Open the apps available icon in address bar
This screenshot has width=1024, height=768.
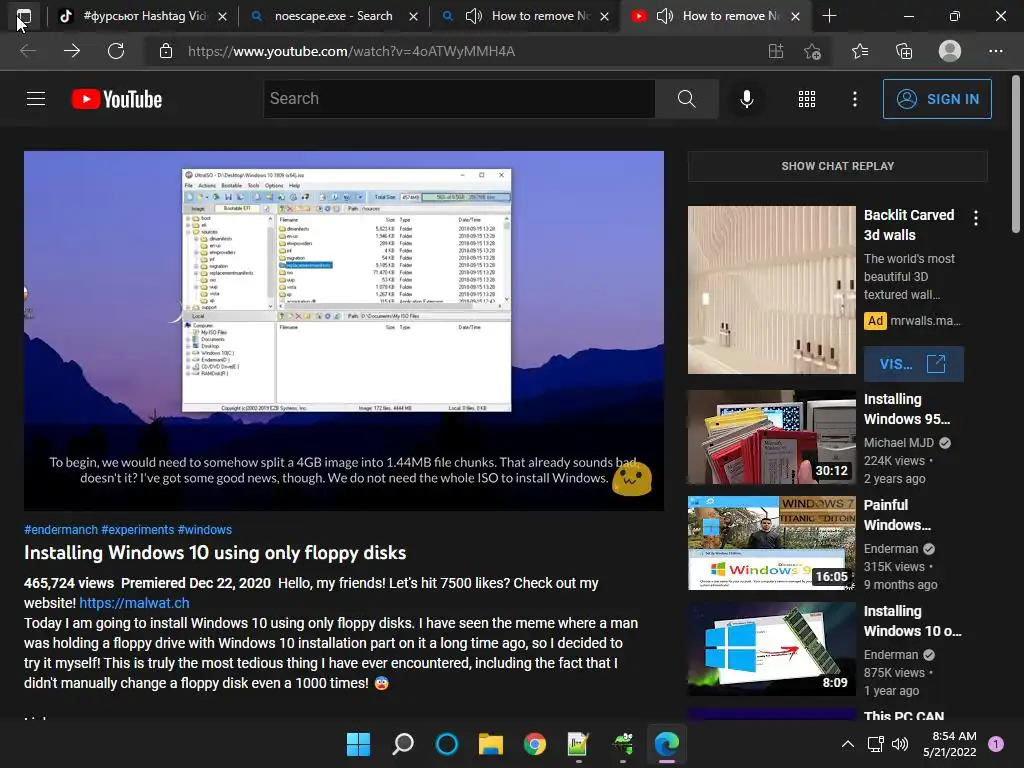click(x=775, y=51)
